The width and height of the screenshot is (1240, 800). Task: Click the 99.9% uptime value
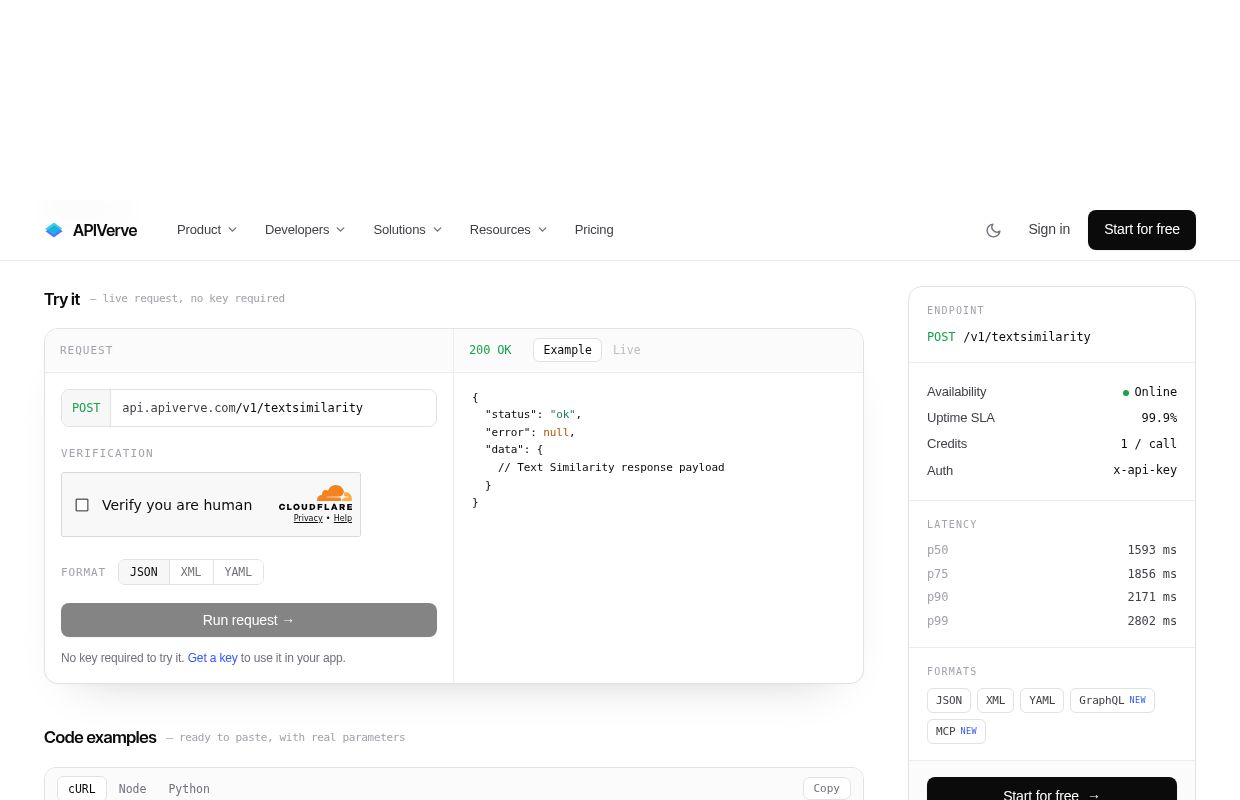[x=1159, y=418]
